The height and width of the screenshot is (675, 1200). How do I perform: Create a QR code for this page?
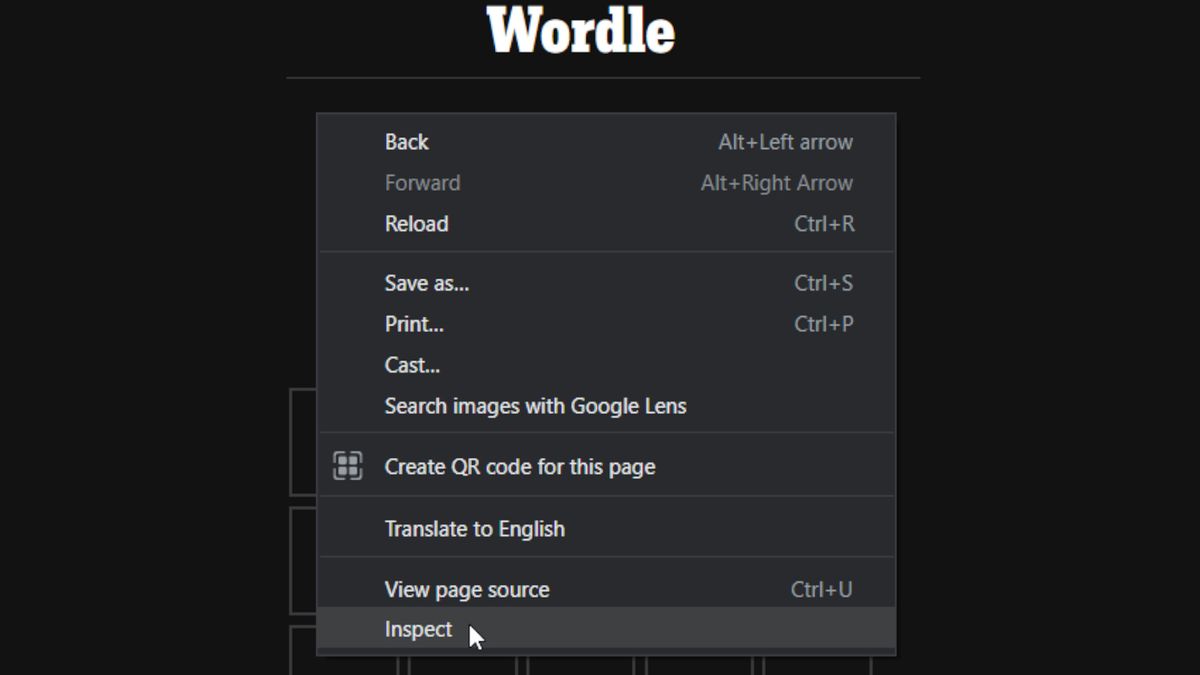click(x=519, y=466)
